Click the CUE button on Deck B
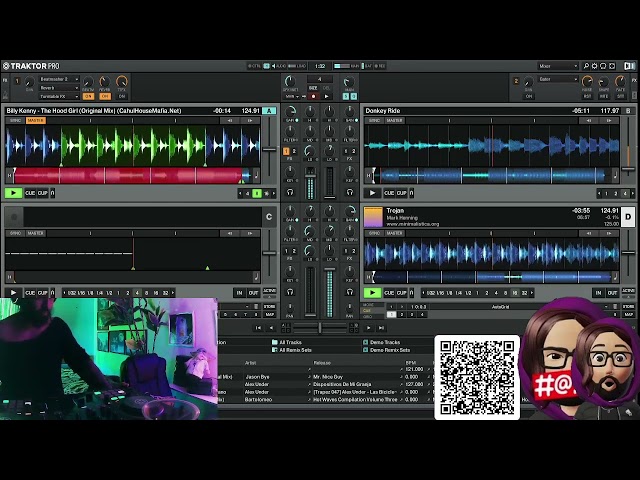This screenshot has width=640, height=480. (x=389, y=193)
